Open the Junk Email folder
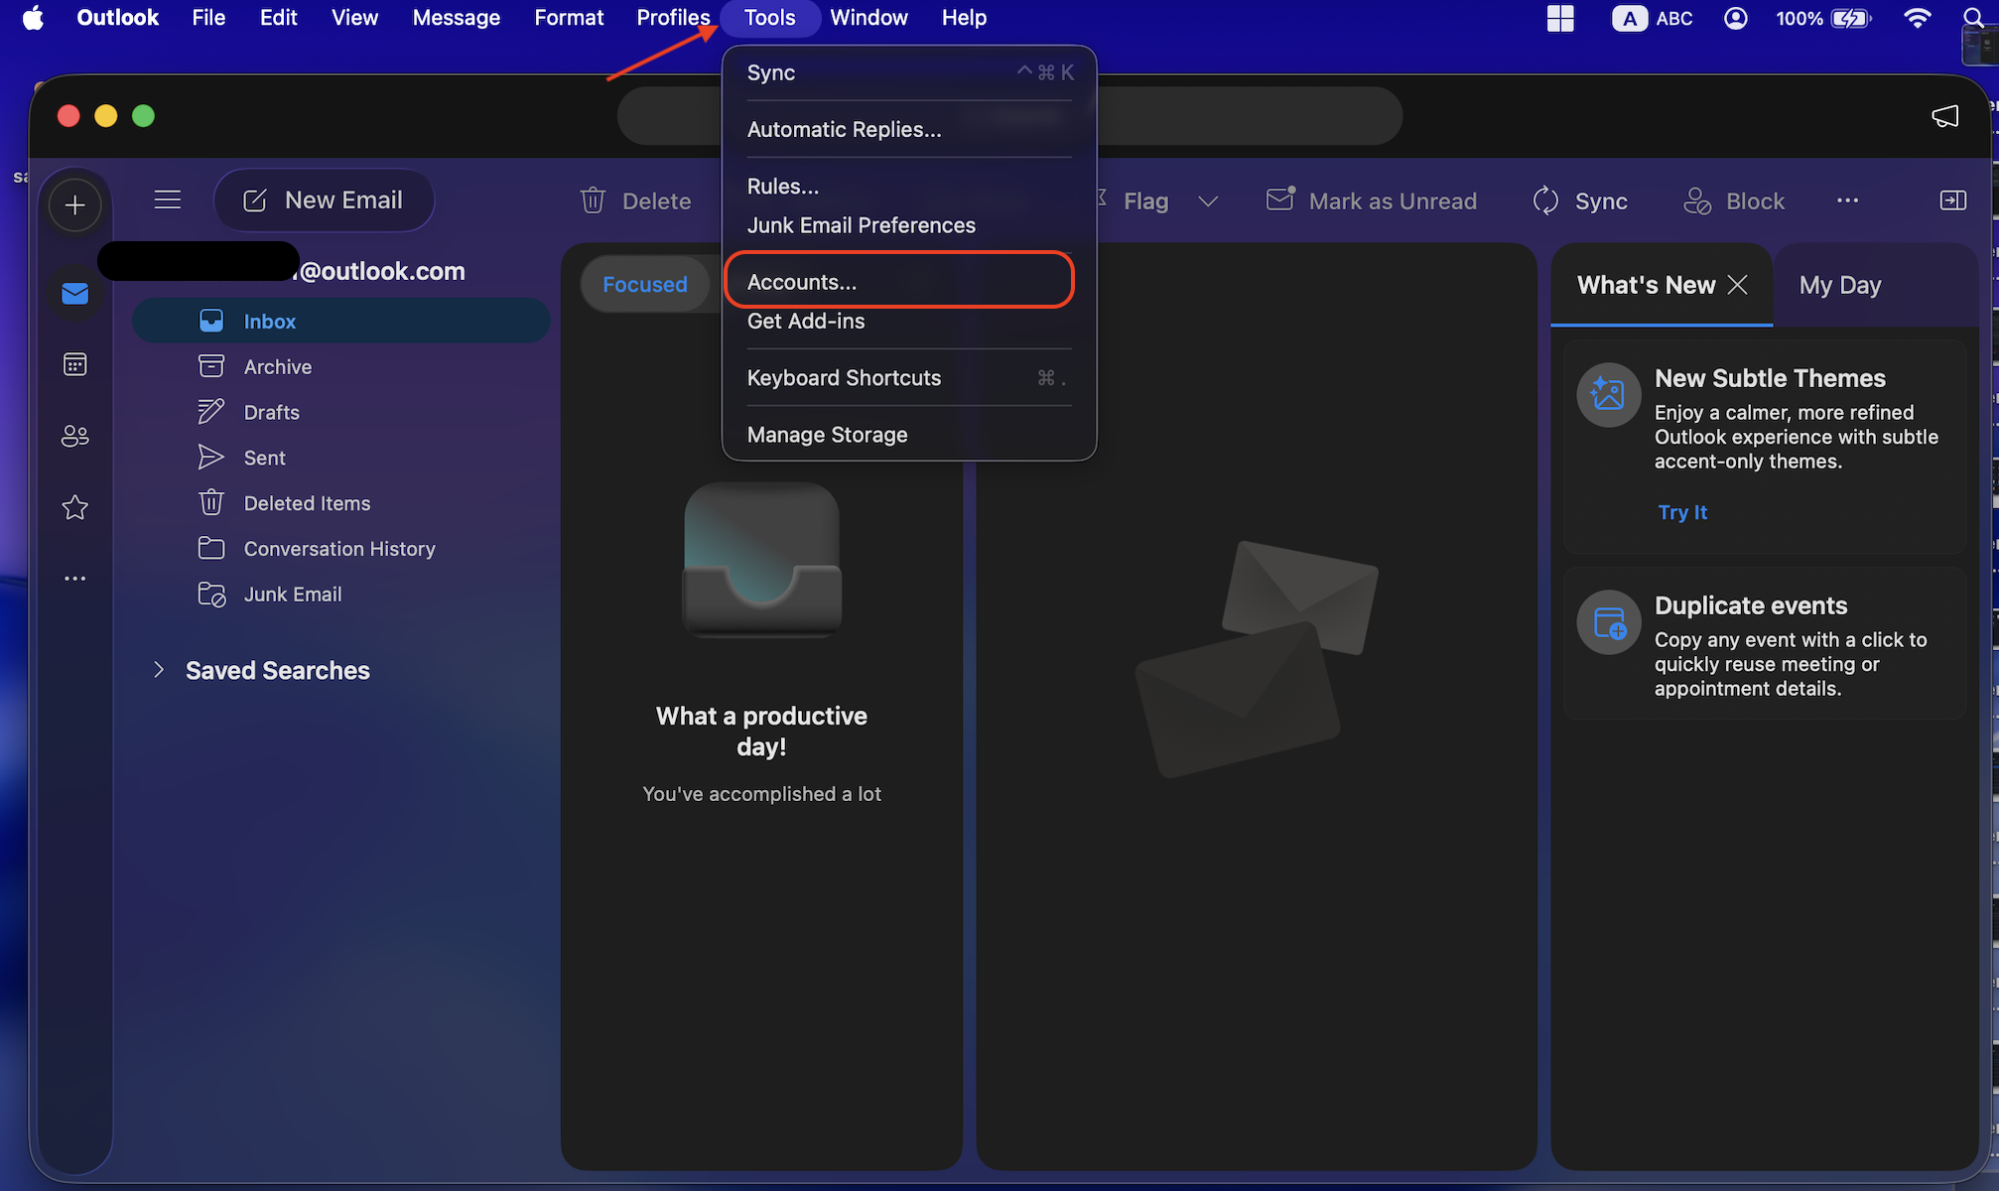Image resolution: width=1999 pixels, height=1192 pixels. pos(341,594)
